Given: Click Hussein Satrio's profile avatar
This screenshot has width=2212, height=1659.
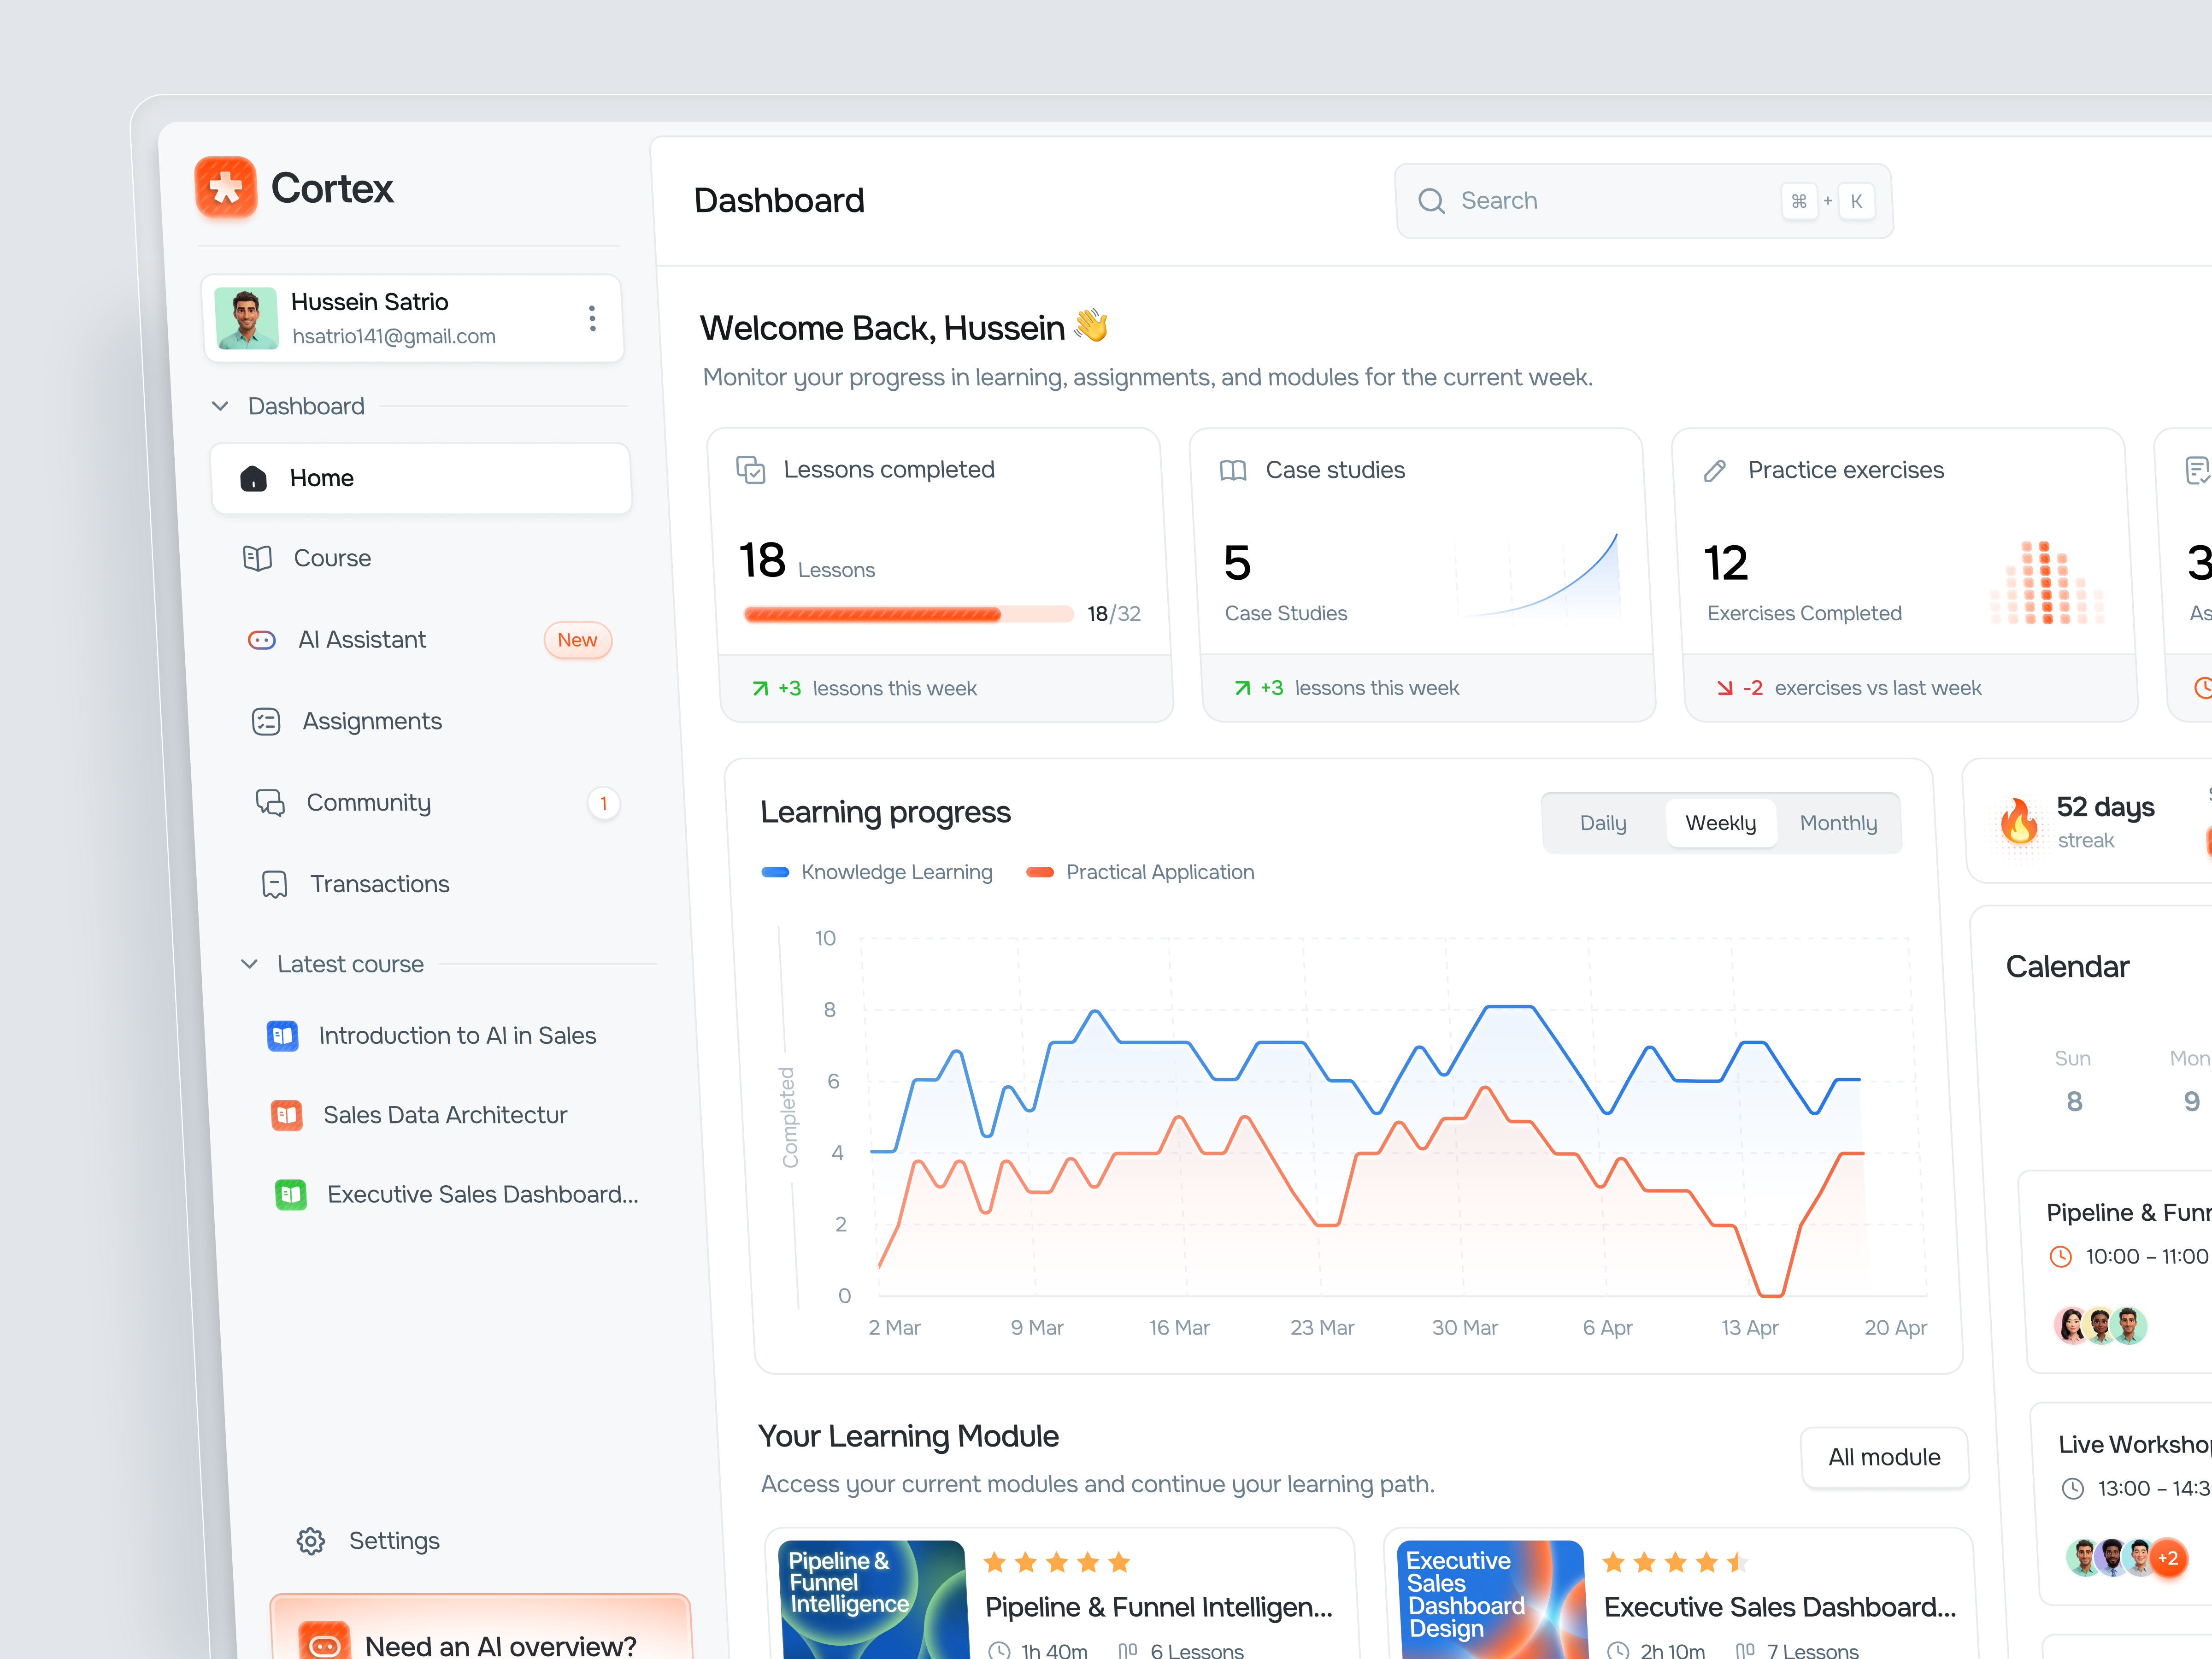Looking at the screenshot, I should tap(246, 319).
